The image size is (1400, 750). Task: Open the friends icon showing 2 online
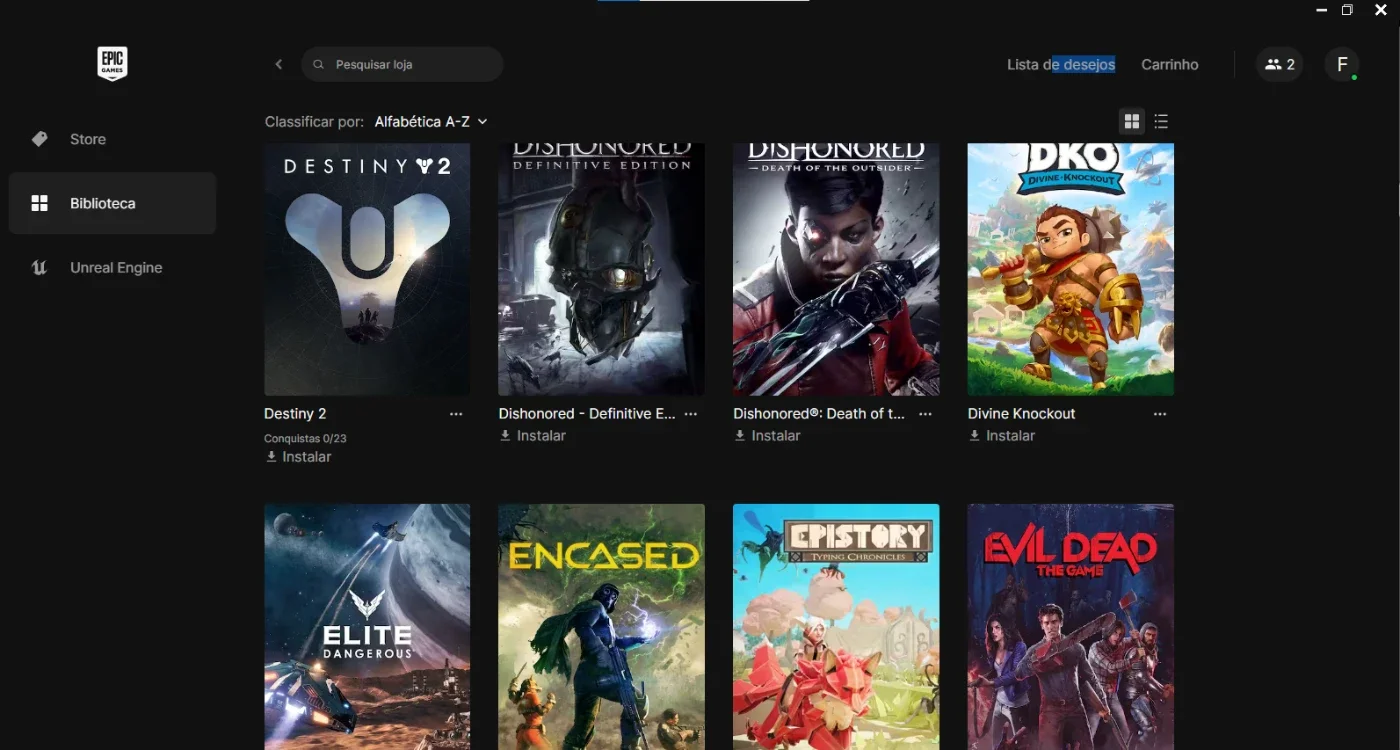(x=1280, y=64)
